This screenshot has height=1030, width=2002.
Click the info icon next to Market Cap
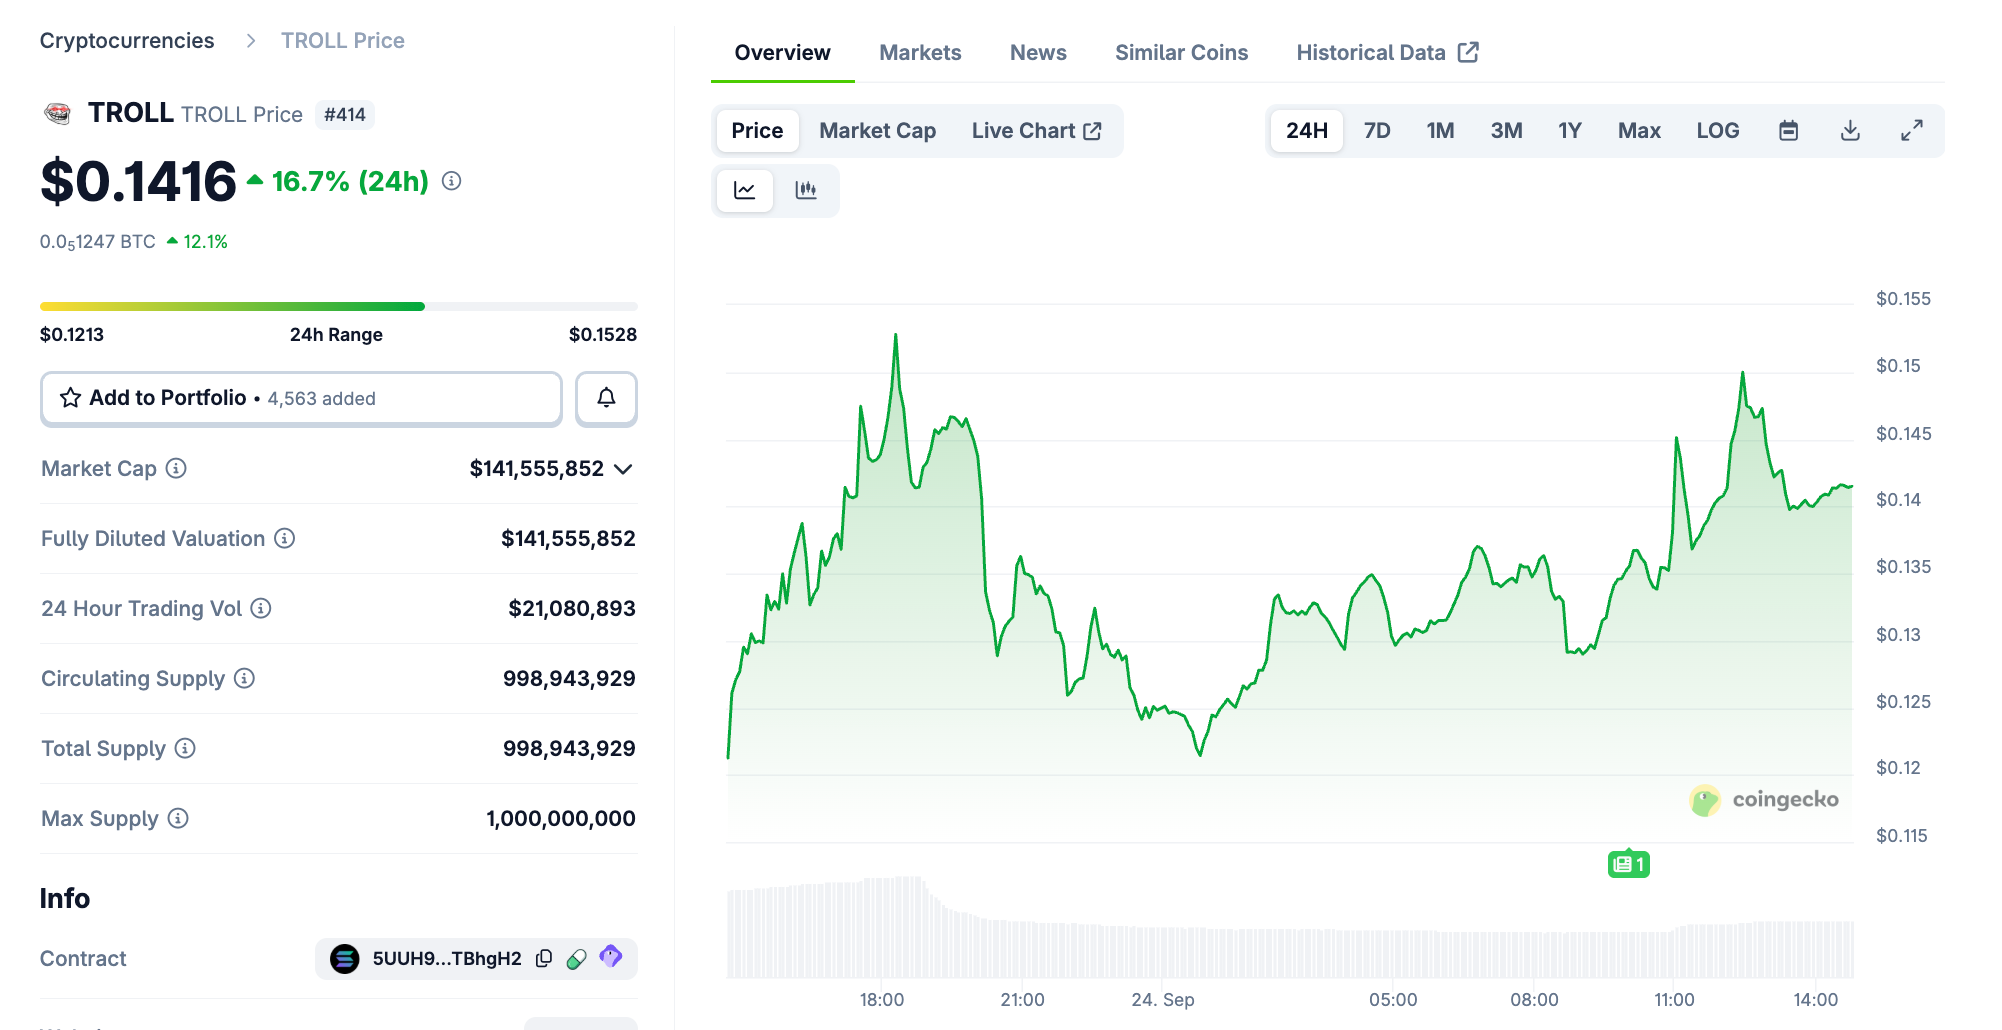point(176,468)
